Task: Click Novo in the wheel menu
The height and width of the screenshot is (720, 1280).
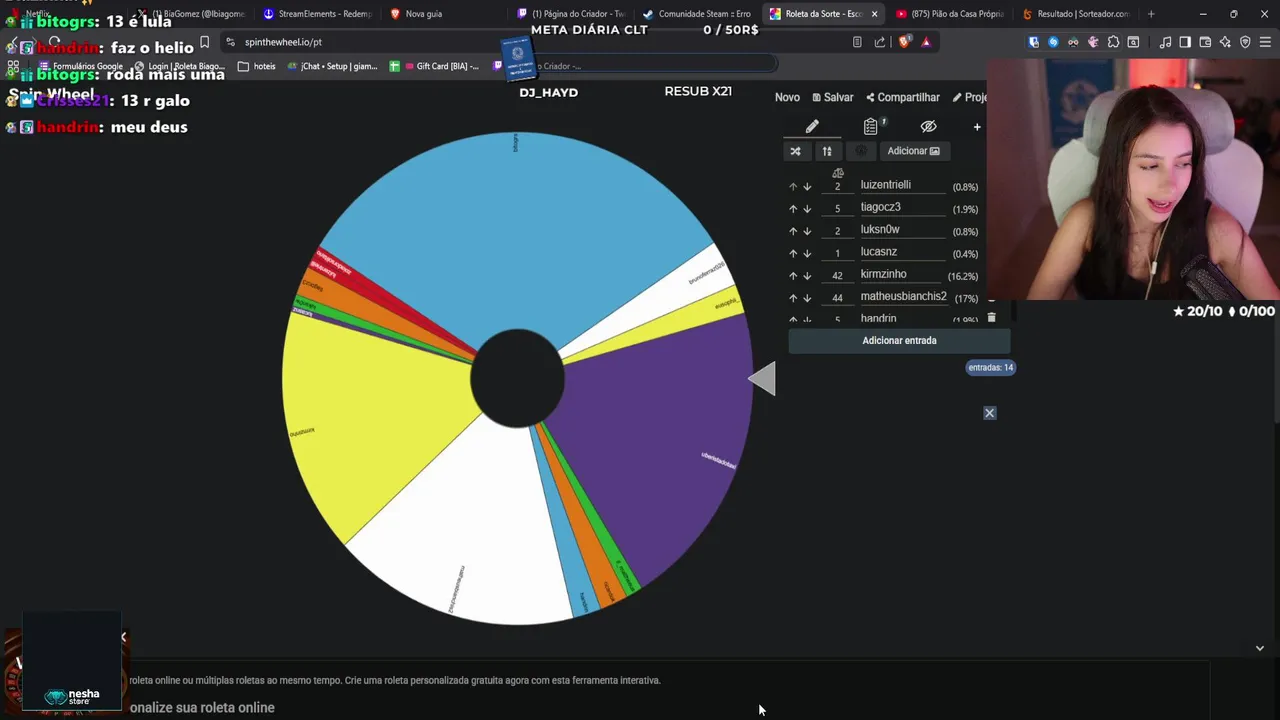Action: coord(787,97)
